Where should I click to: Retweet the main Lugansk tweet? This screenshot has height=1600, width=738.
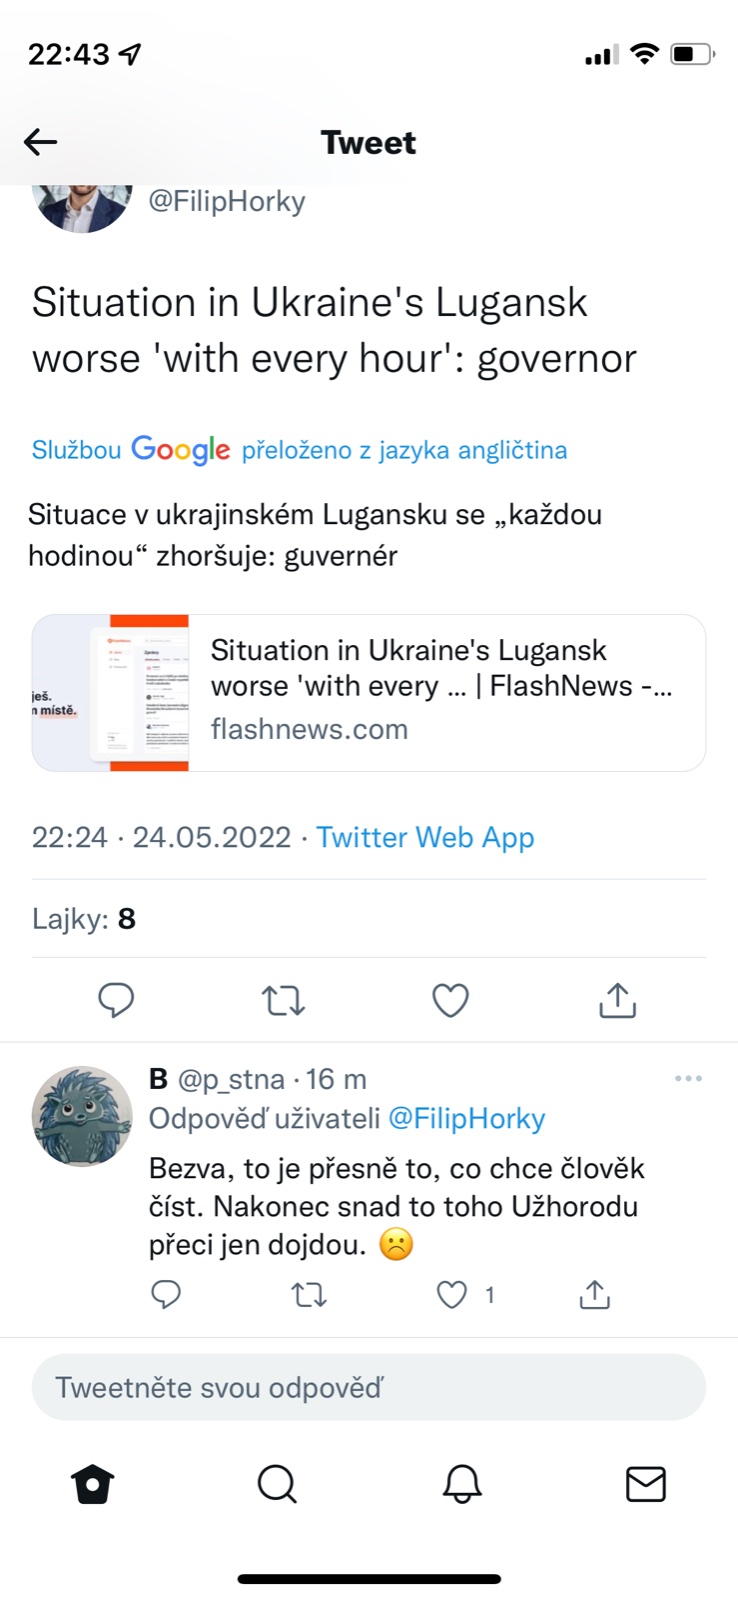pos(283,999)
